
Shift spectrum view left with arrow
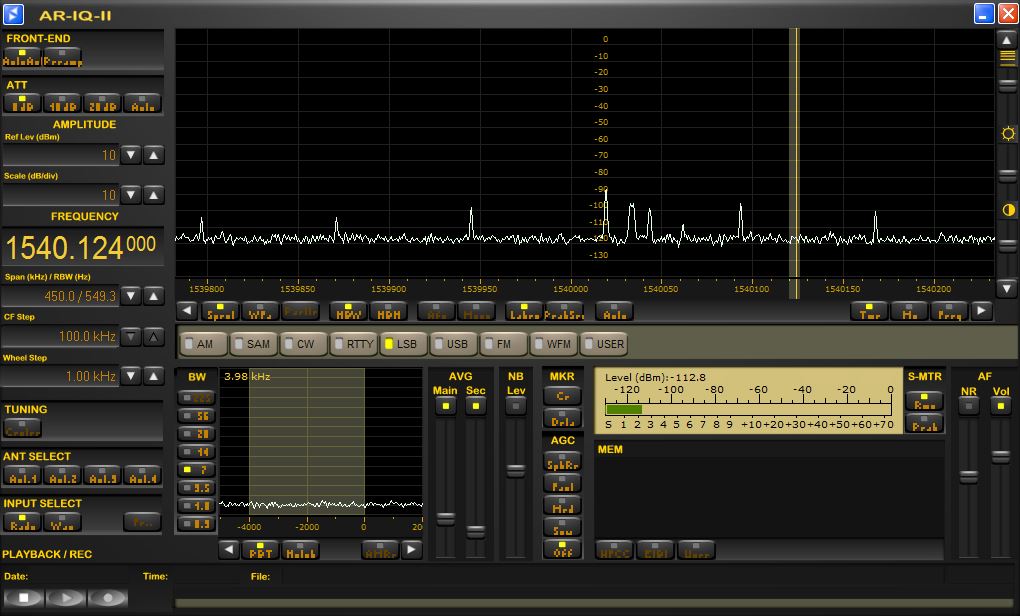(187, 311)
